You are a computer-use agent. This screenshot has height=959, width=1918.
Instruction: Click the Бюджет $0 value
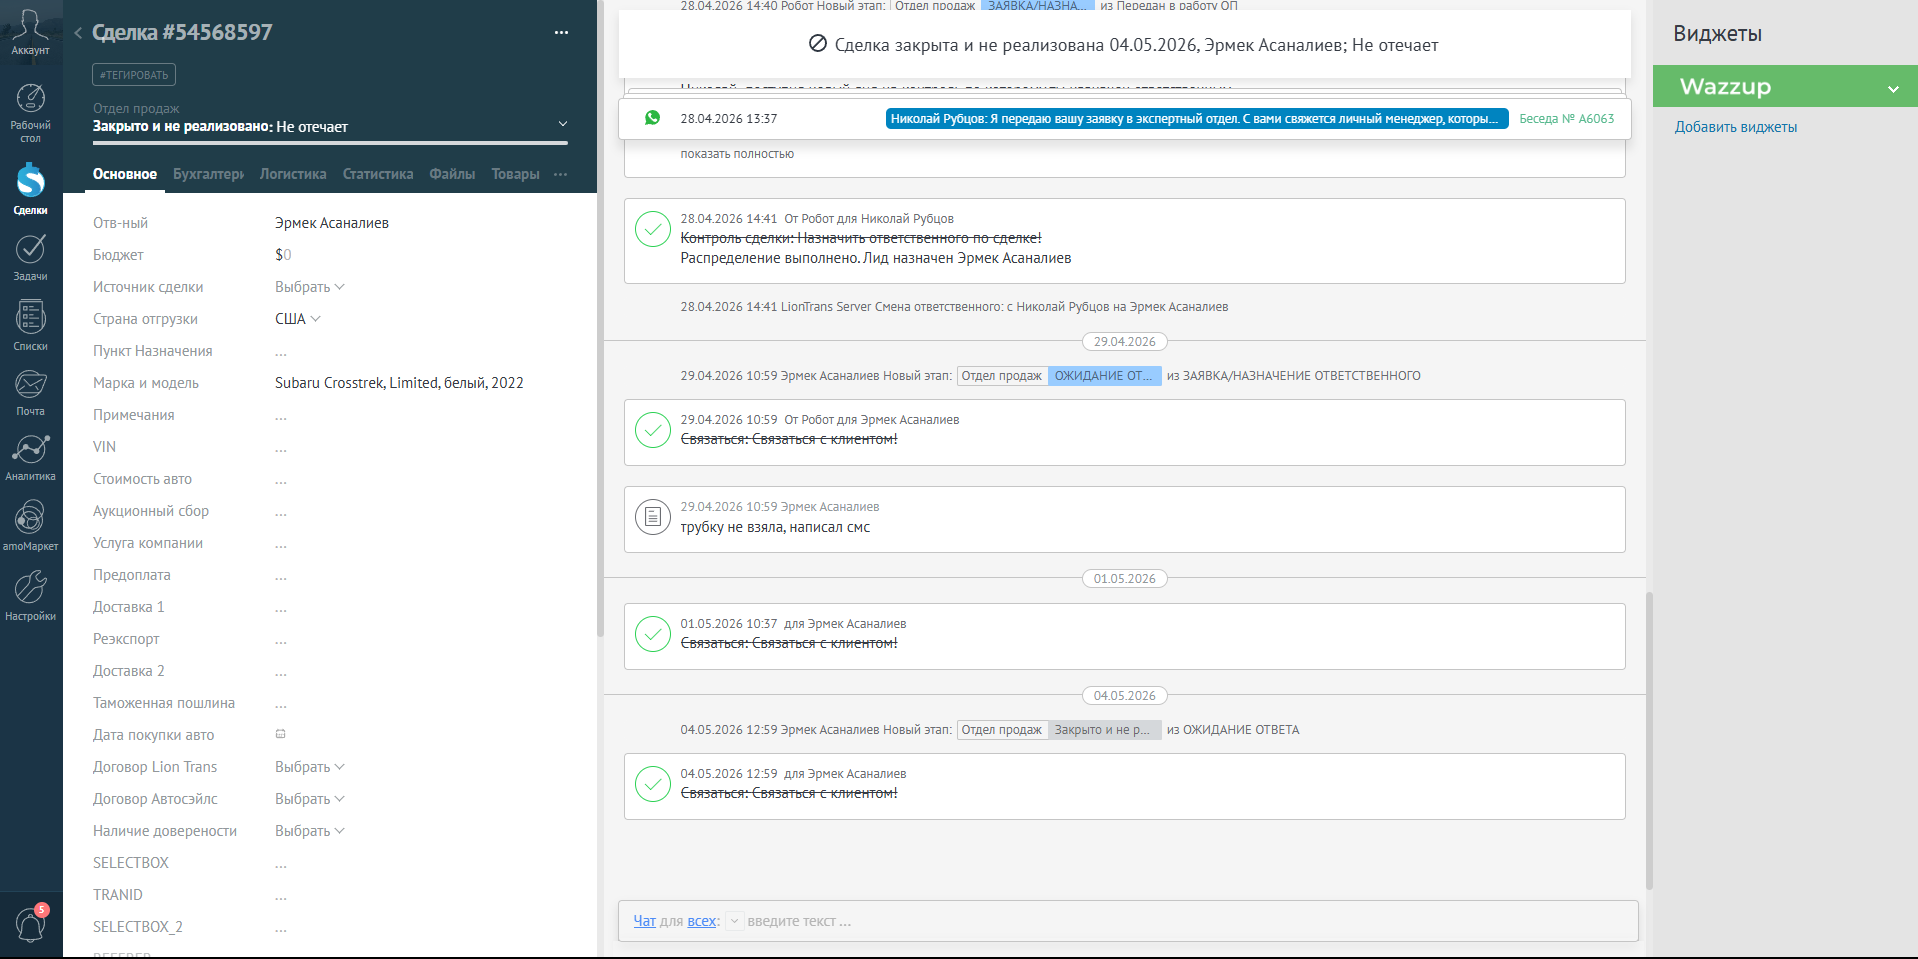coord(283,255)
